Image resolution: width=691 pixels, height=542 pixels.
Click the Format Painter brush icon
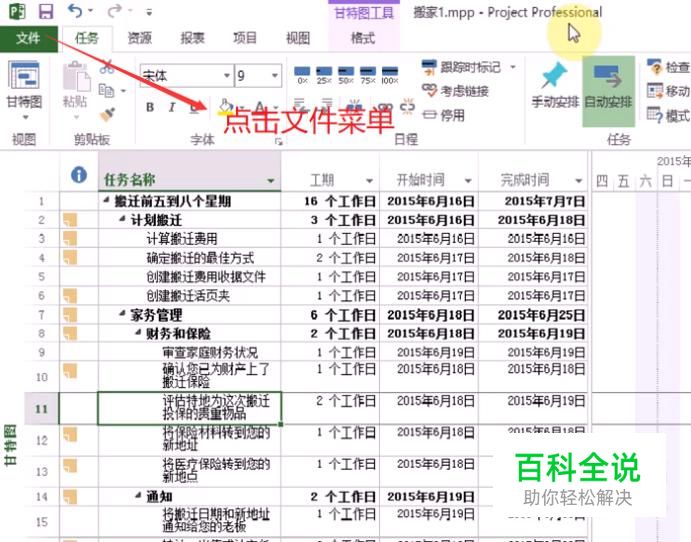(107, 114)
